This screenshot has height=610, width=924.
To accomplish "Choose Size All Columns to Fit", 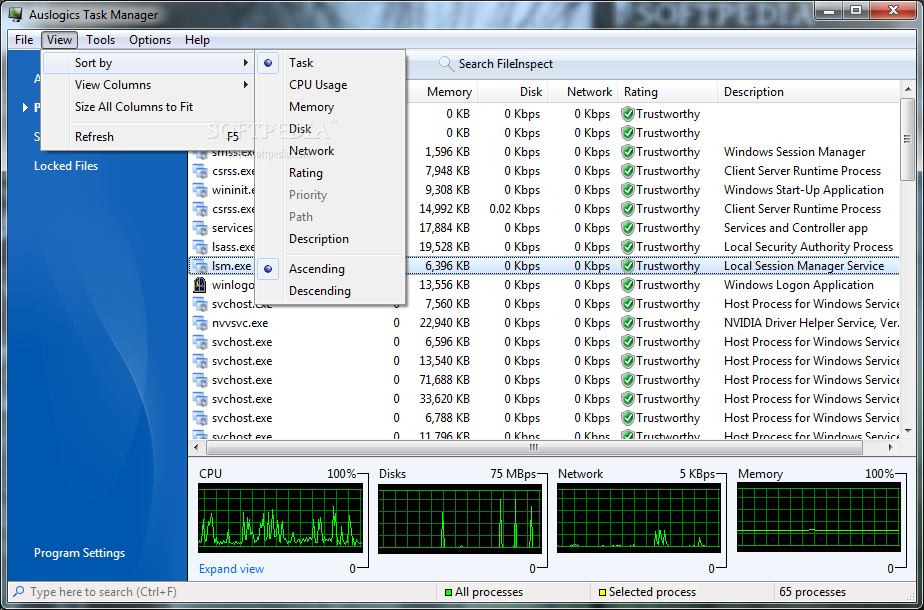I will (x=148, y=107).
